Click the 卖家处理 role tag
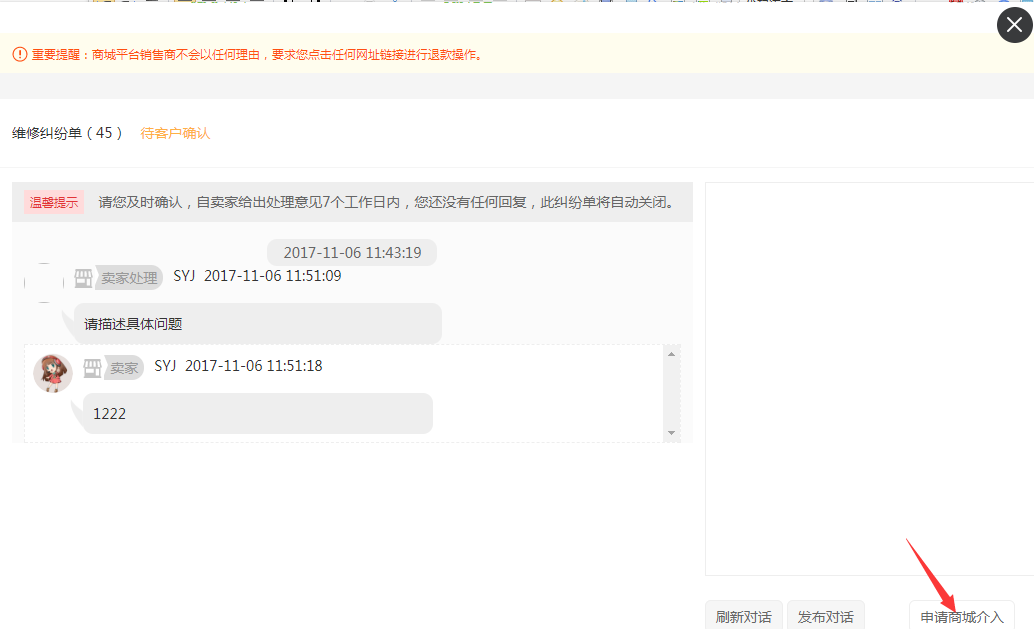Image resolution: width=1034 pixels, height=629 pixels. [x=129, y=278]
